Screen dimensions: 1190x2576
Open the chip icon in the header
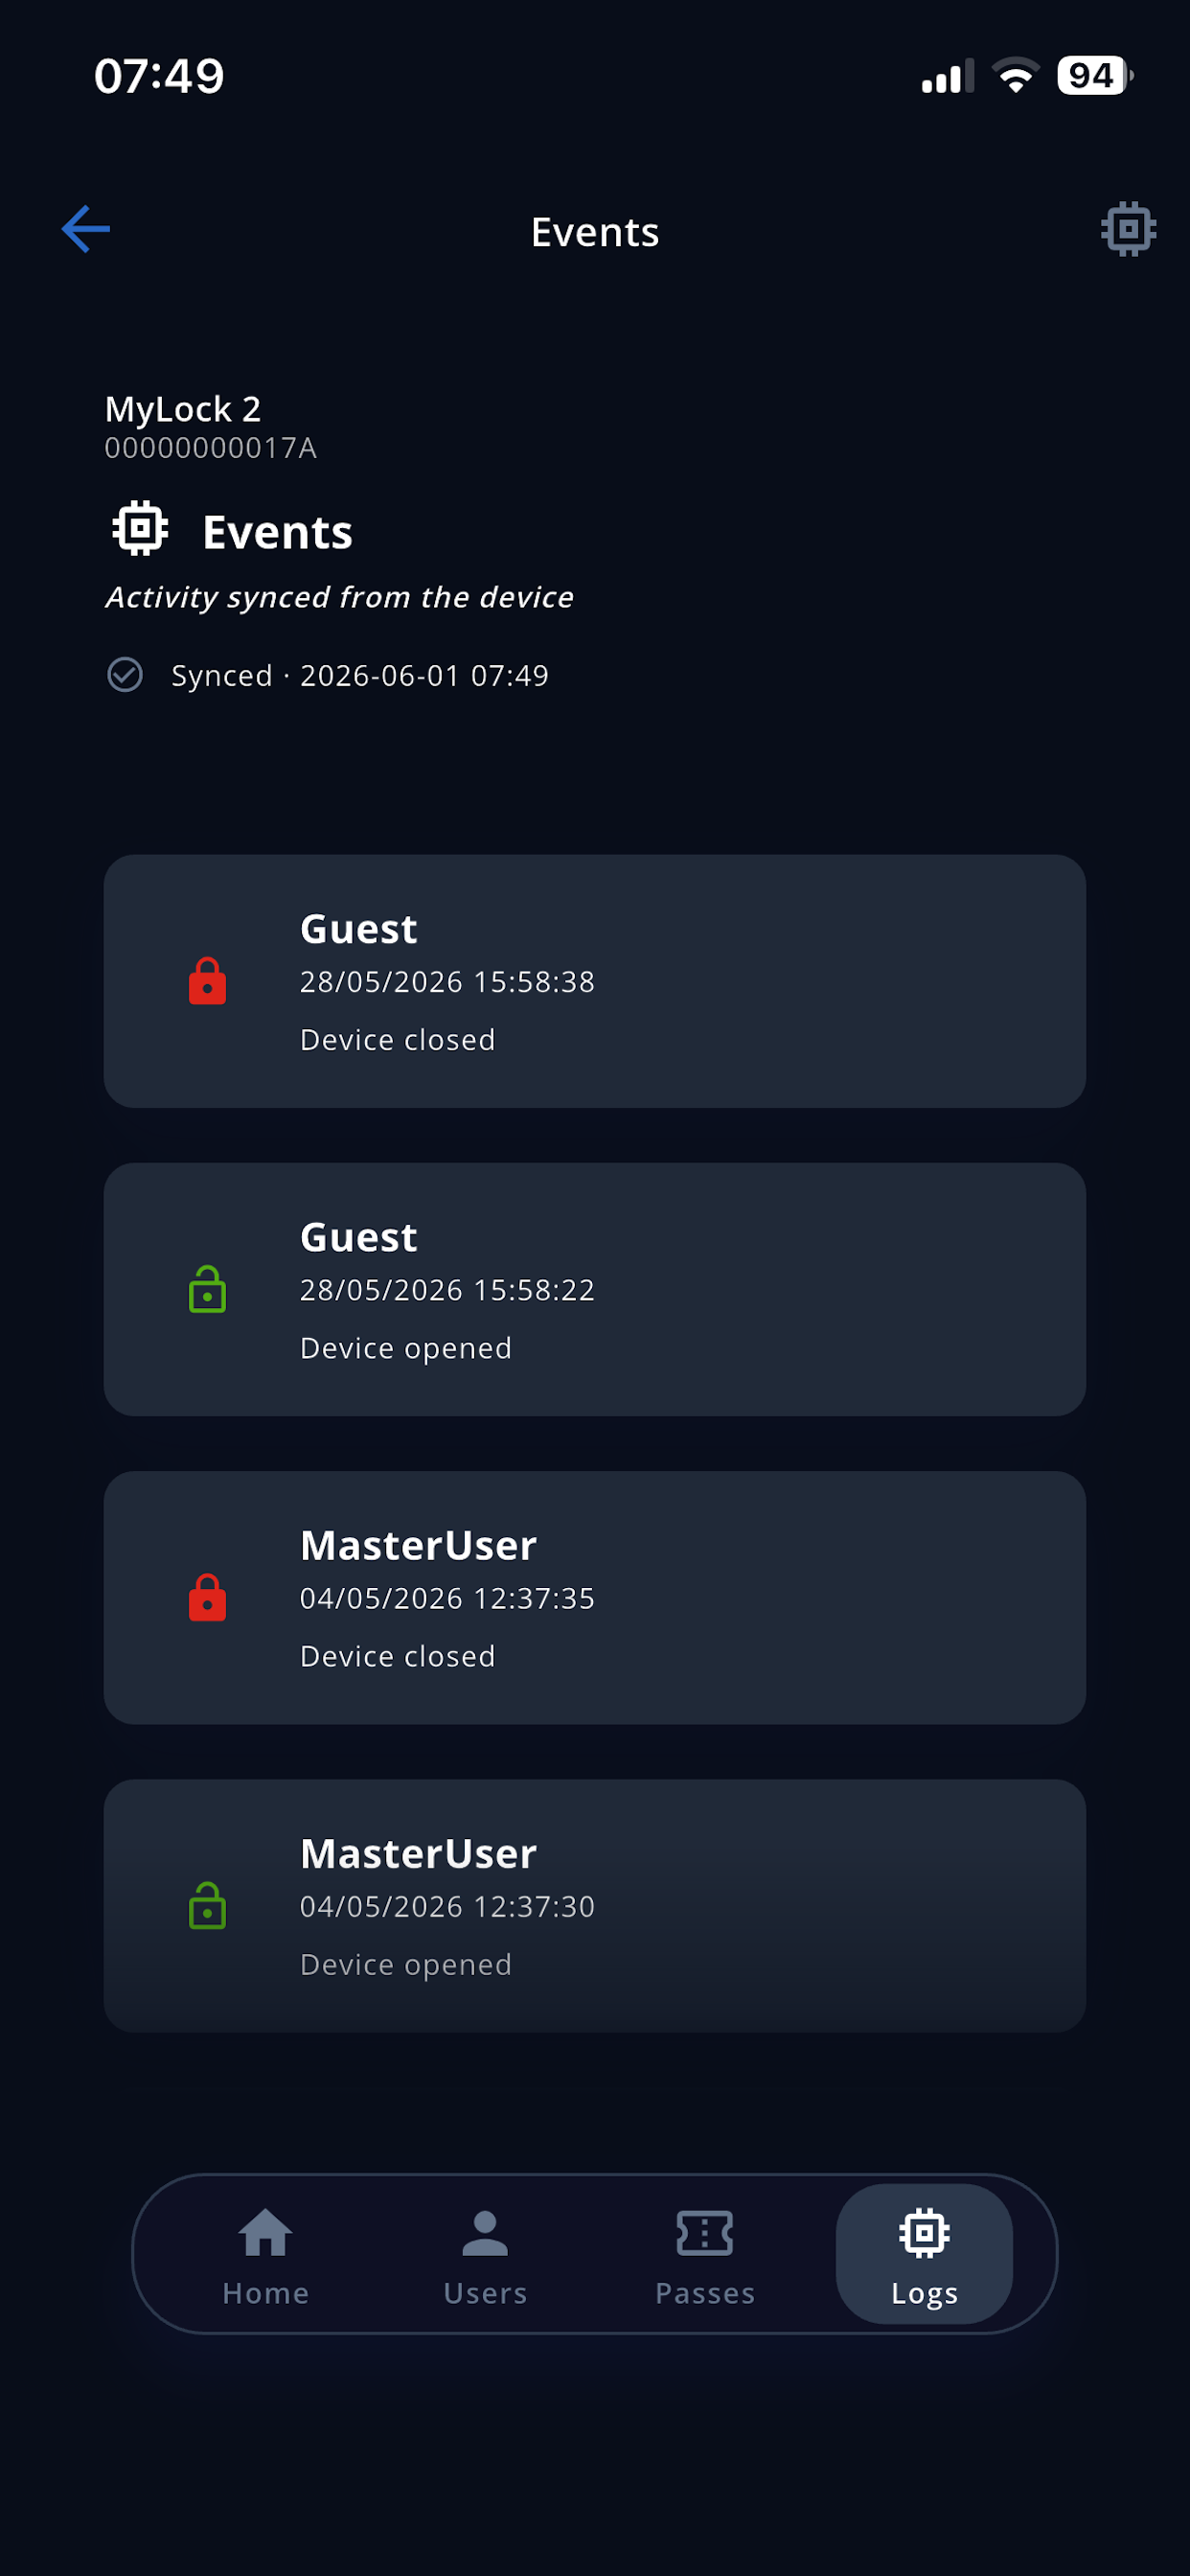(1128, 229)
